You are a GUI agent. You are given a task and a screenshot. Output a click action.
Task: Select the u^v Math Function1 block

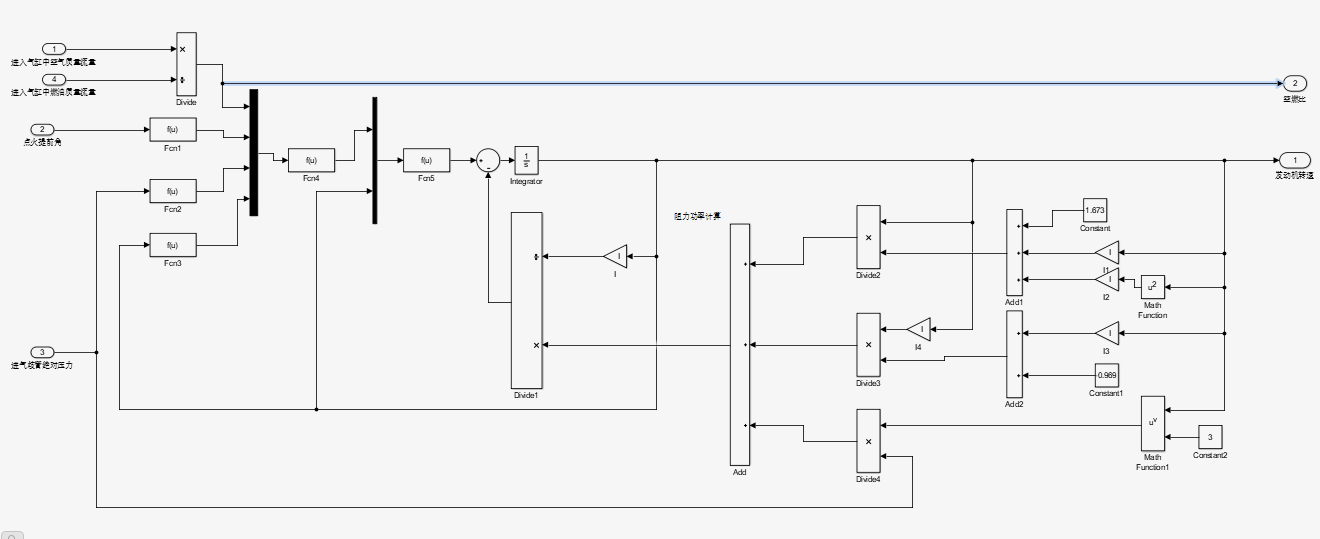(x=1154, y=423)
